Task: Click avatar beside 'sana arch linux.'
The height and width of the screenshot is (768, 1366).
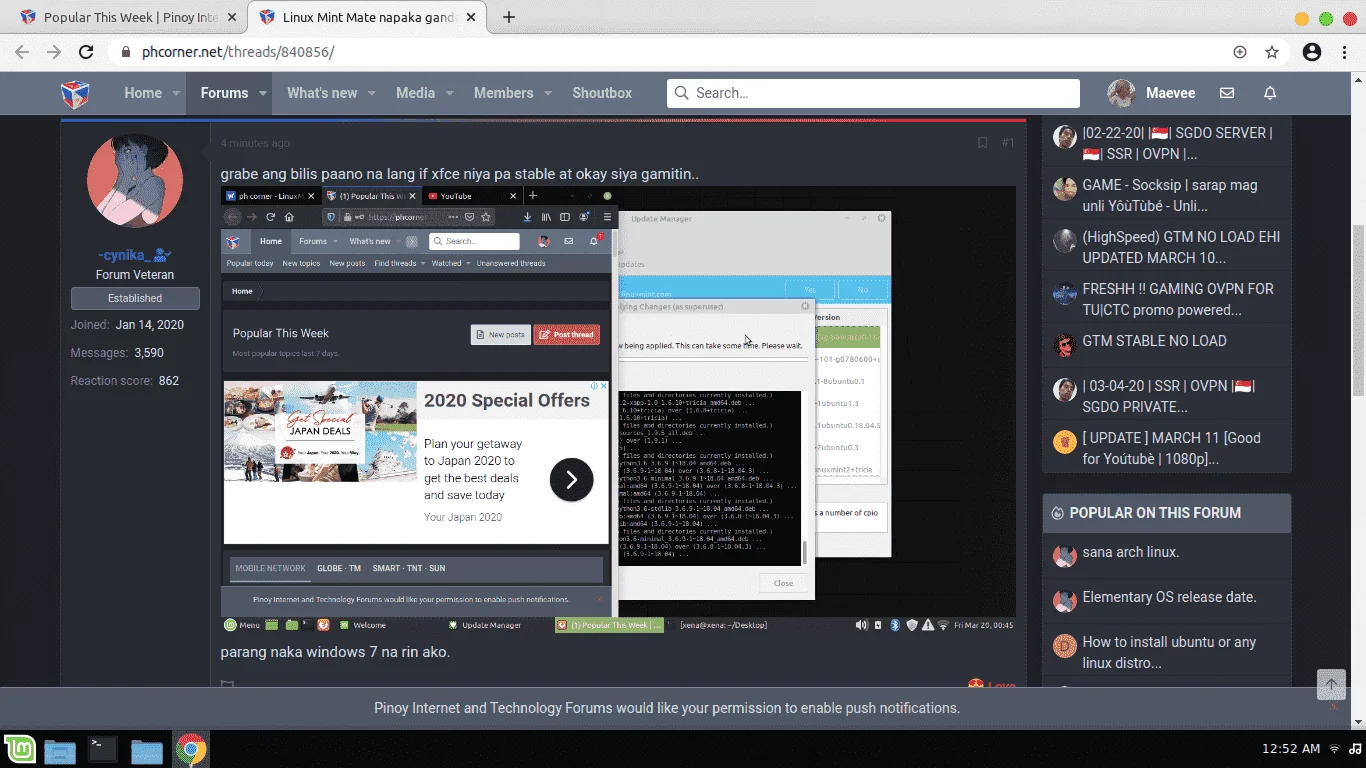Action: coord(1064,556)
